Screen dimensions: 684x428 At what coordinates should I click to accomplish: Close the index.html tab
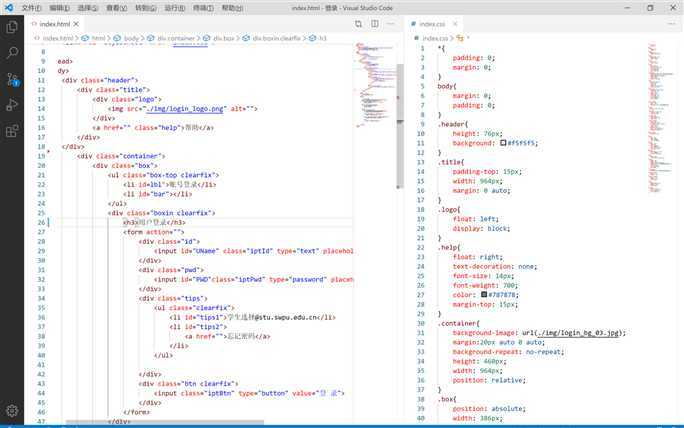click(x=76, y=24)
